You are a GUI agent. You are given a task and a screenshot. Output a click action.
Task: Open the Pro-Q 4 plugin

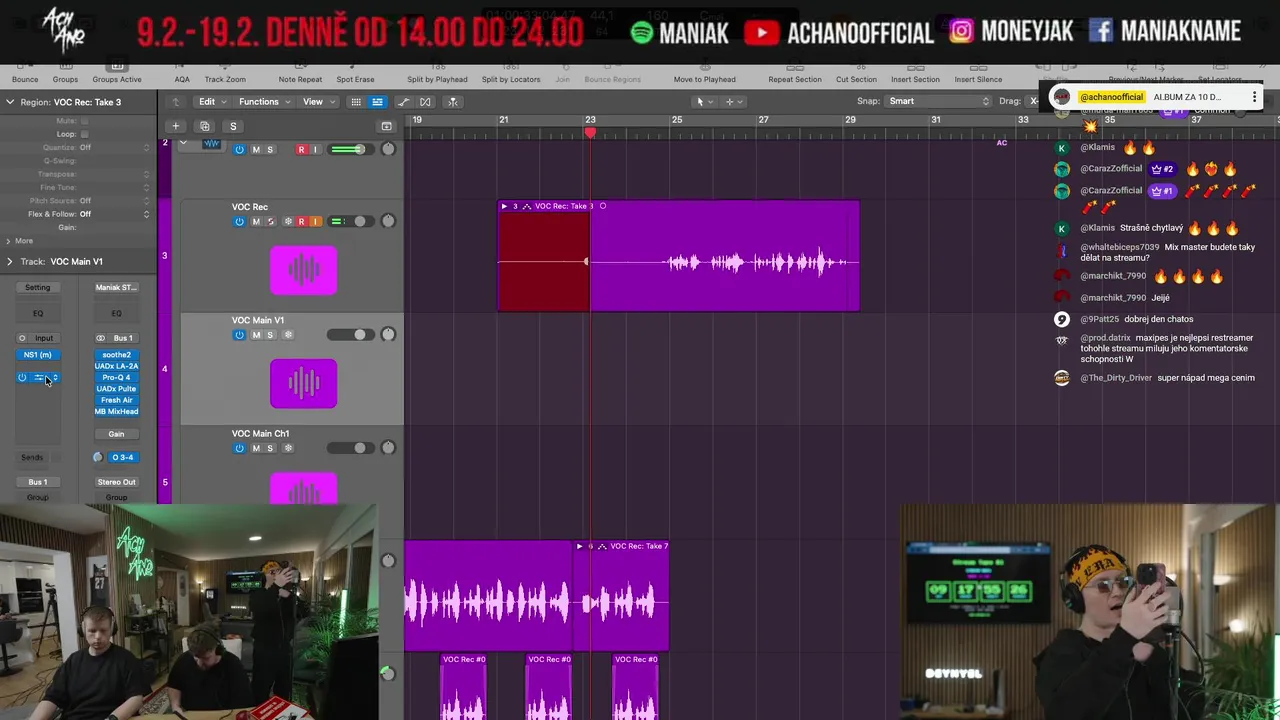(116, 377)
